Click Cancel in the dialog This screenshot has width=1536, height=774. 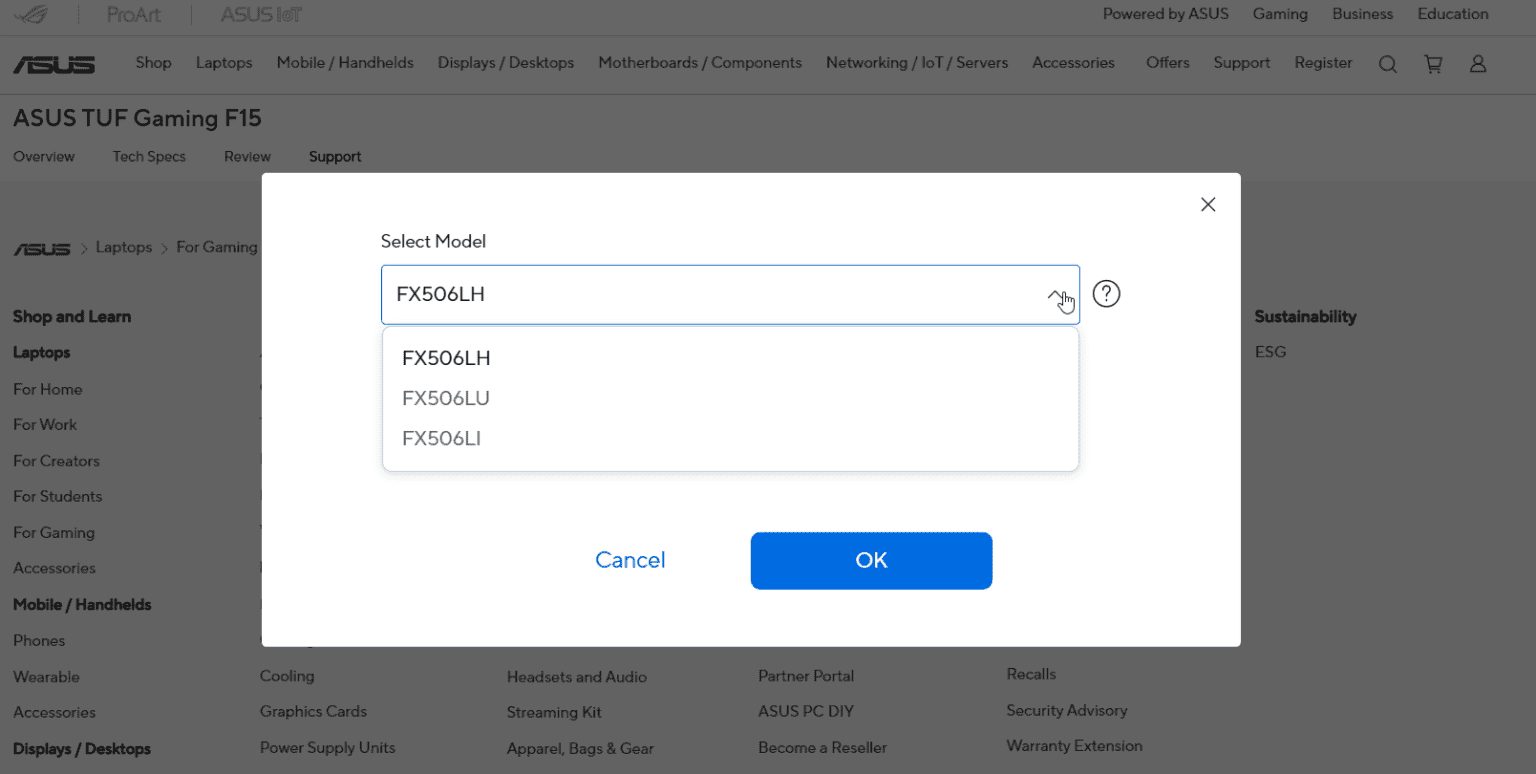tap(630, 560)
